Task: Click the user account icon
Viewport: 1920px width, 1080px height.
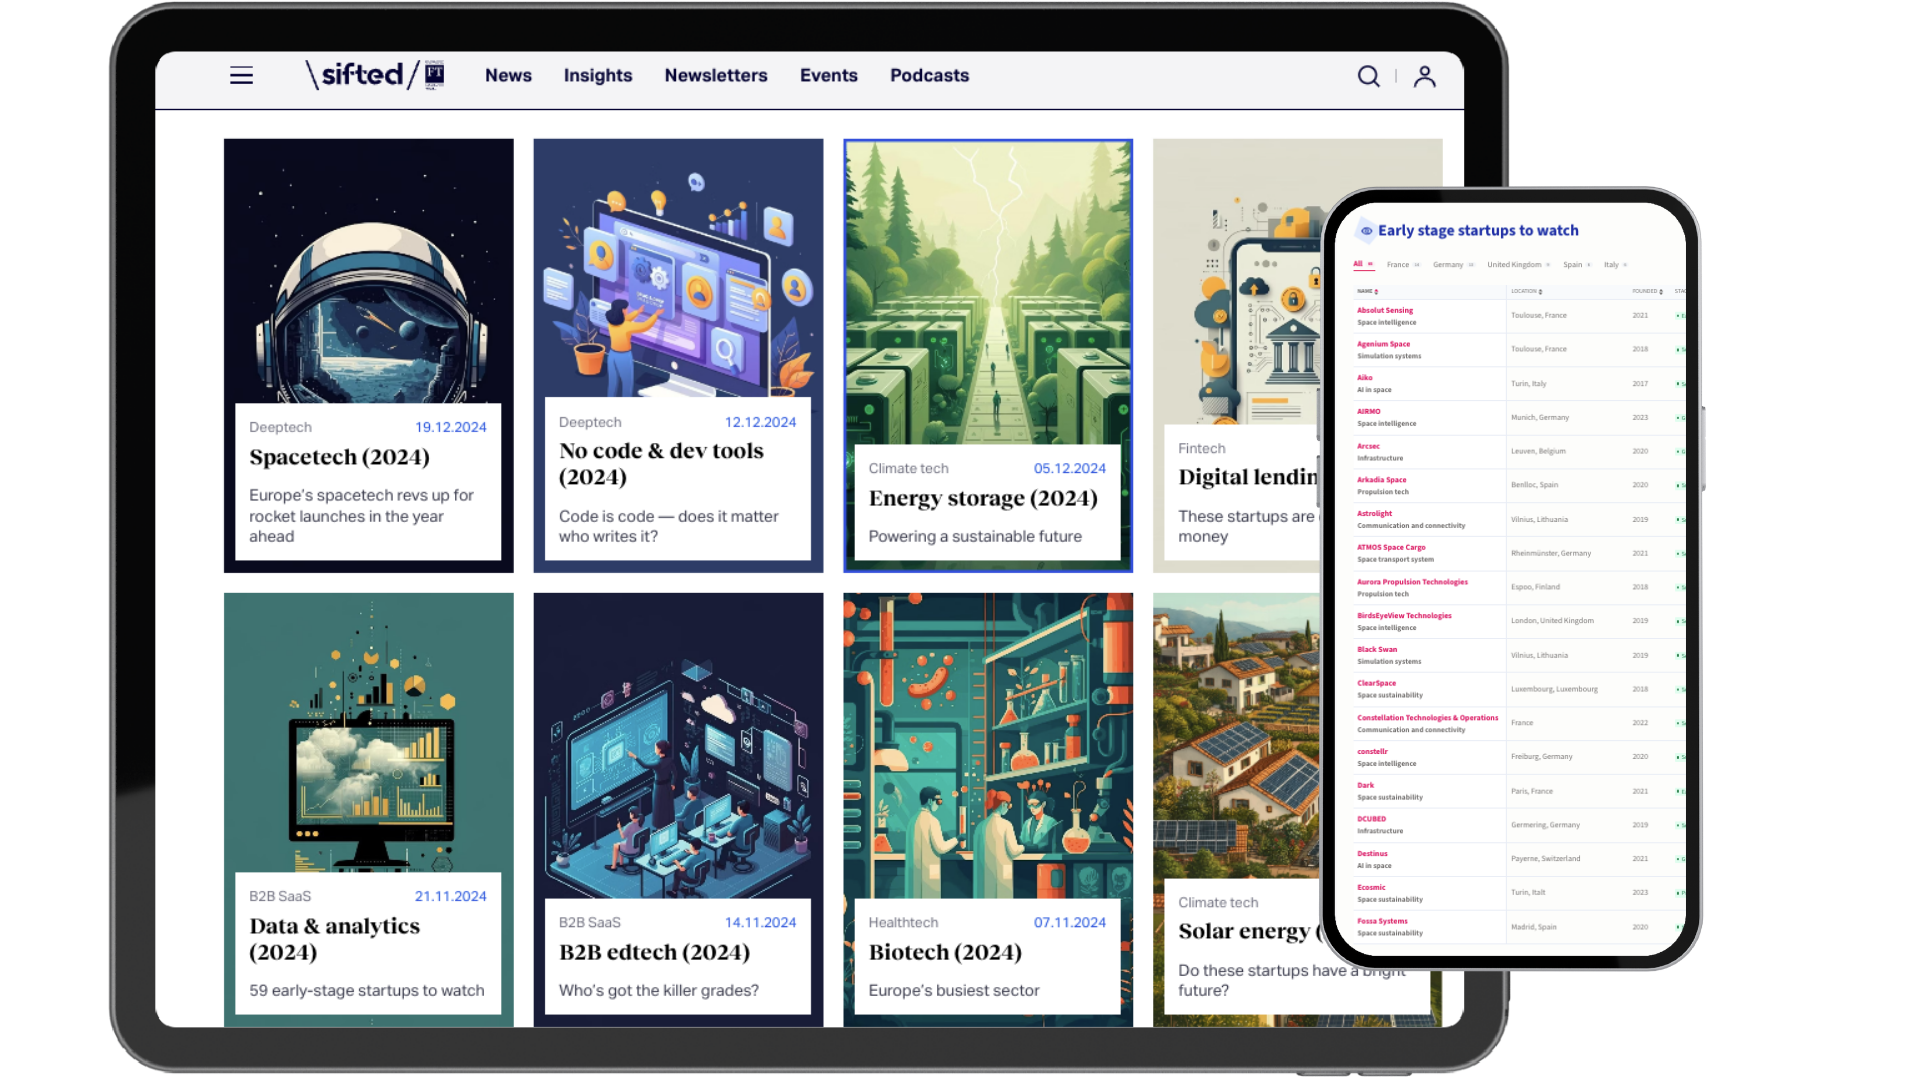Action: (x=1424, y=76)
